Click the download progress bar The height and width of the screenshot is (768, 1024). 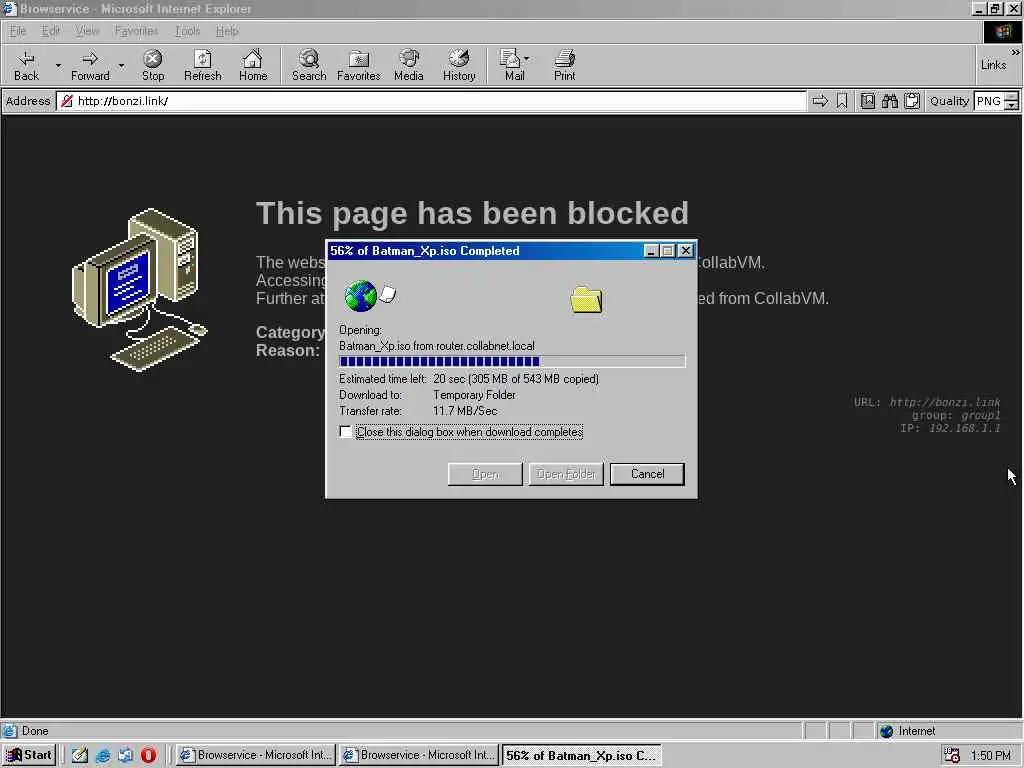[512, 361]
